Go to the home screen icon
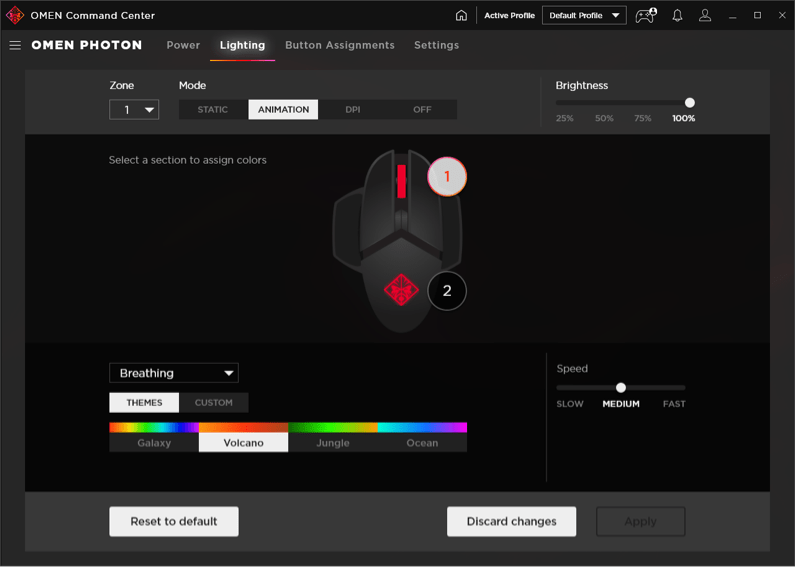Image resolution: width=795 pixels, height=567 pixels. coord(461,16)
